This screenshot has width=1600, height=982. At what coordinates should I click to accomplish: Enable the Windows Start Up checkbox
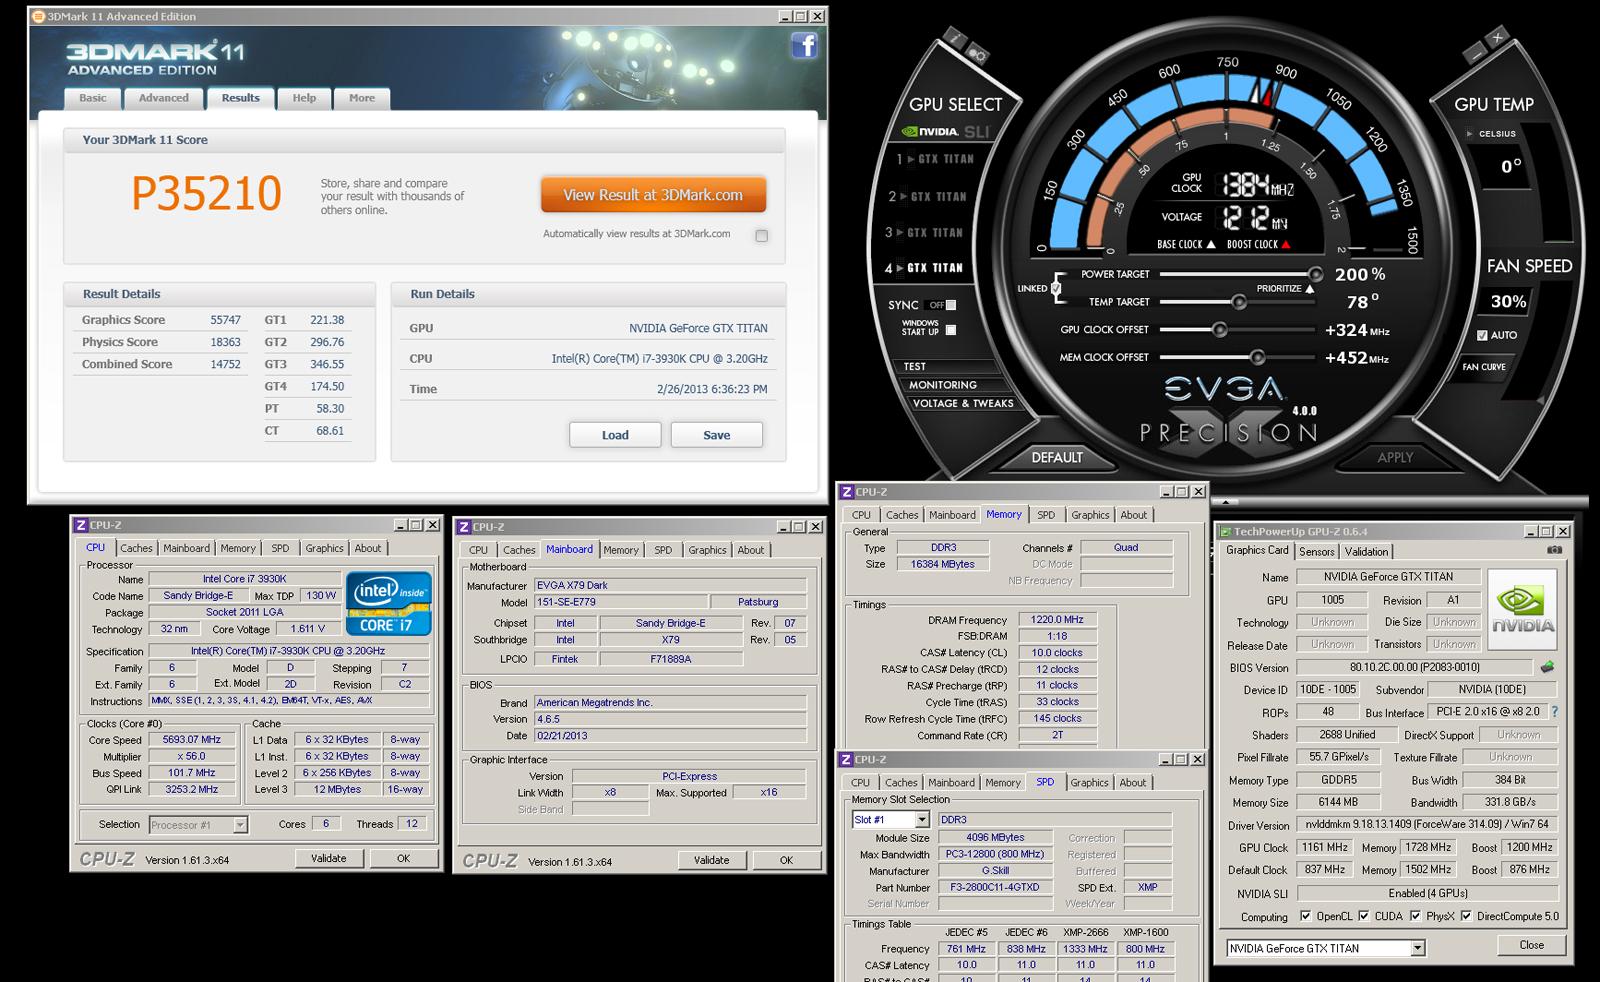point(951,329)
